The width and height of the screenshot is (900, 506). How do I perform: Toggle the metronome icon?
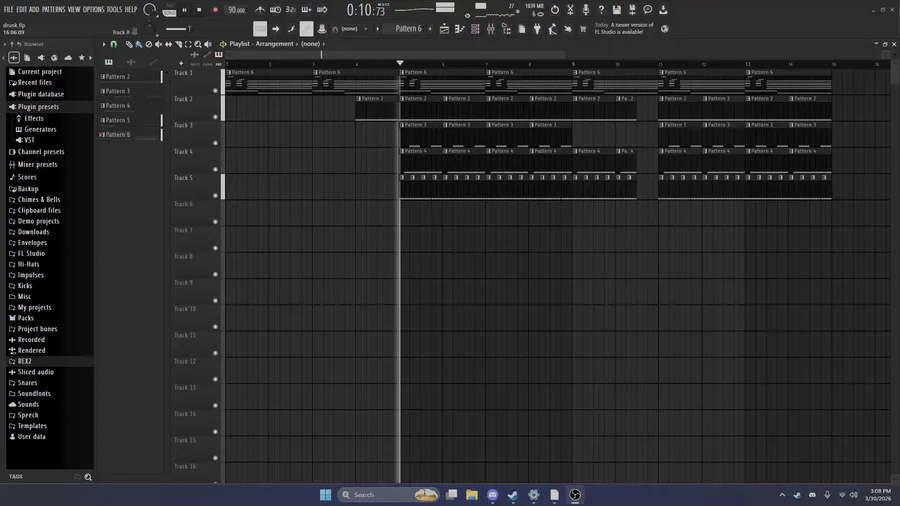pyautogui.click(x=260, y=10)
